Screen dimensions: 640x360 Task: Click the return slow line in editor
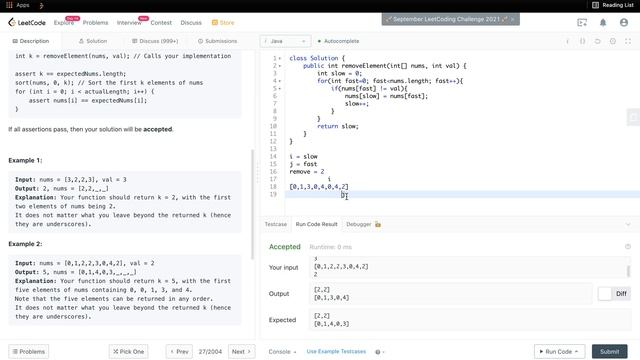click(x=338, y=126)
